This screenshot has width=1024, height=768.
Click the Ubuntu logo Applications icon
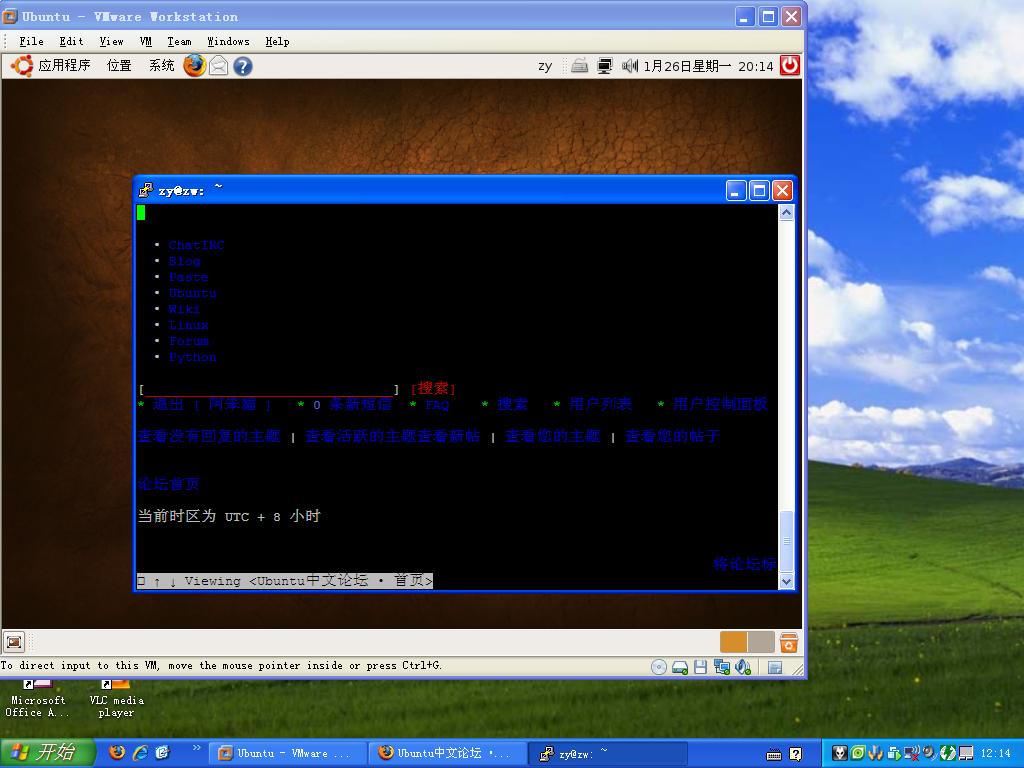click(22, 65)
